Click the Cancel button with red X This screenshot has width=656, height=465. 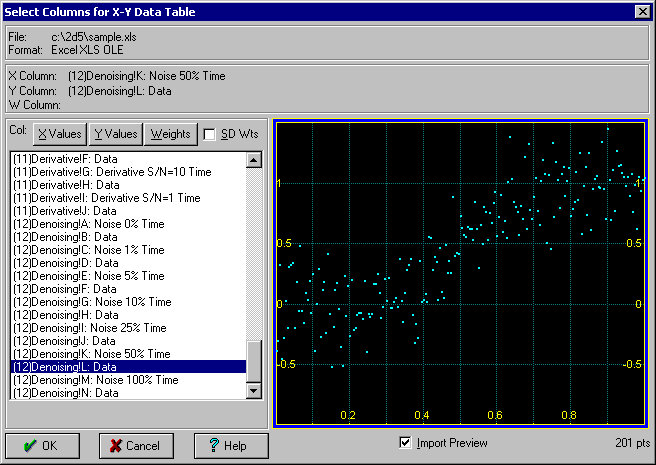[x=136, y=446]
